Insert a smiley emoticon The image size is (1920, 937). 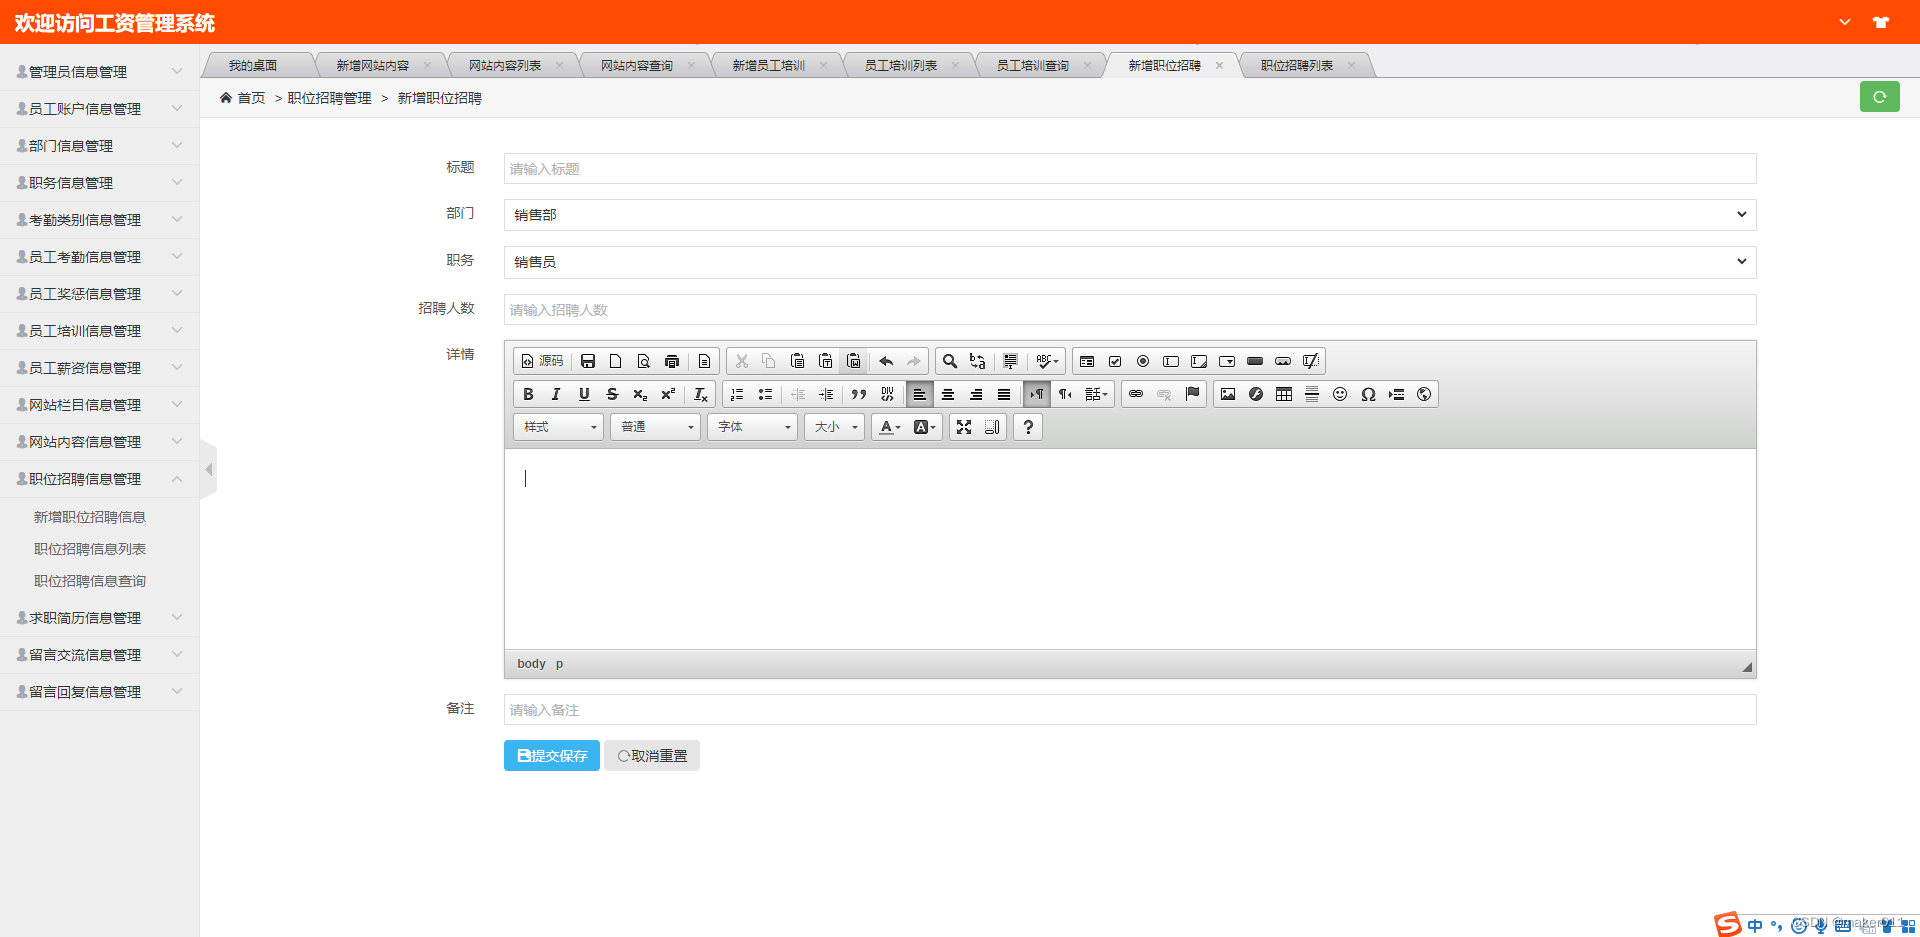1340,394
